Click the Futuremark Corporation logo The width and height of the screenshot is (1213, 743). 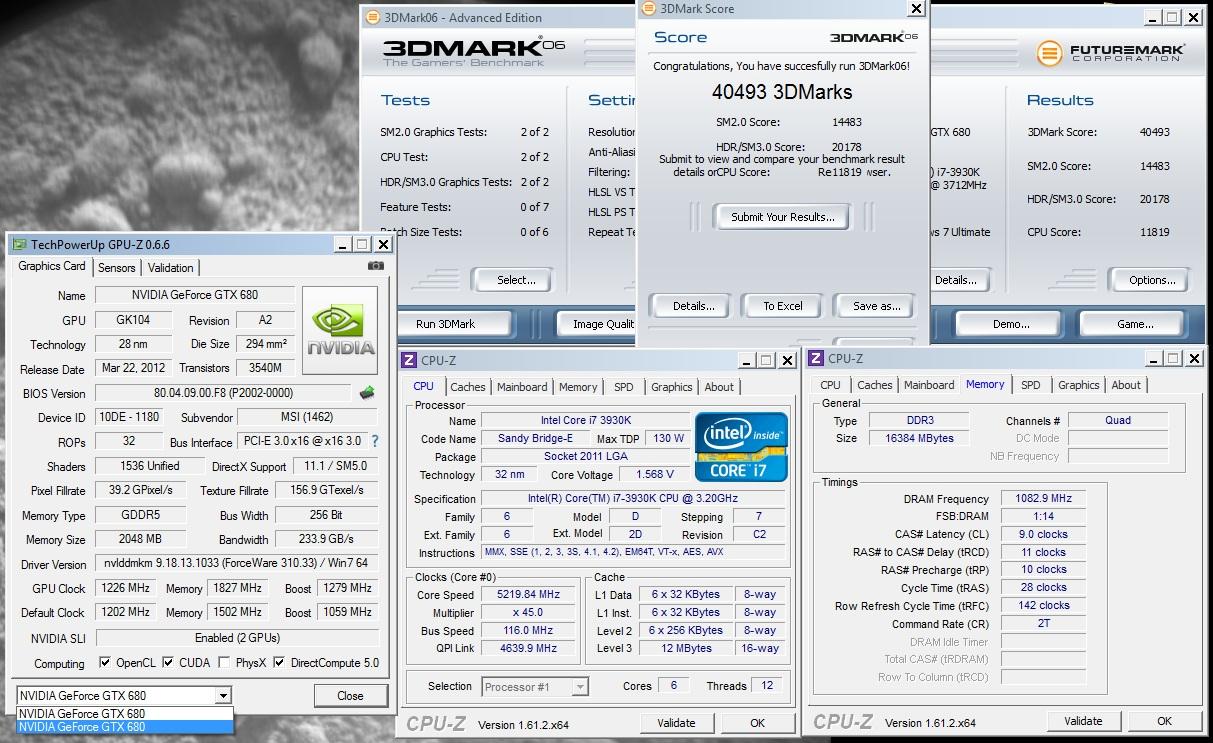point(1110,52)
